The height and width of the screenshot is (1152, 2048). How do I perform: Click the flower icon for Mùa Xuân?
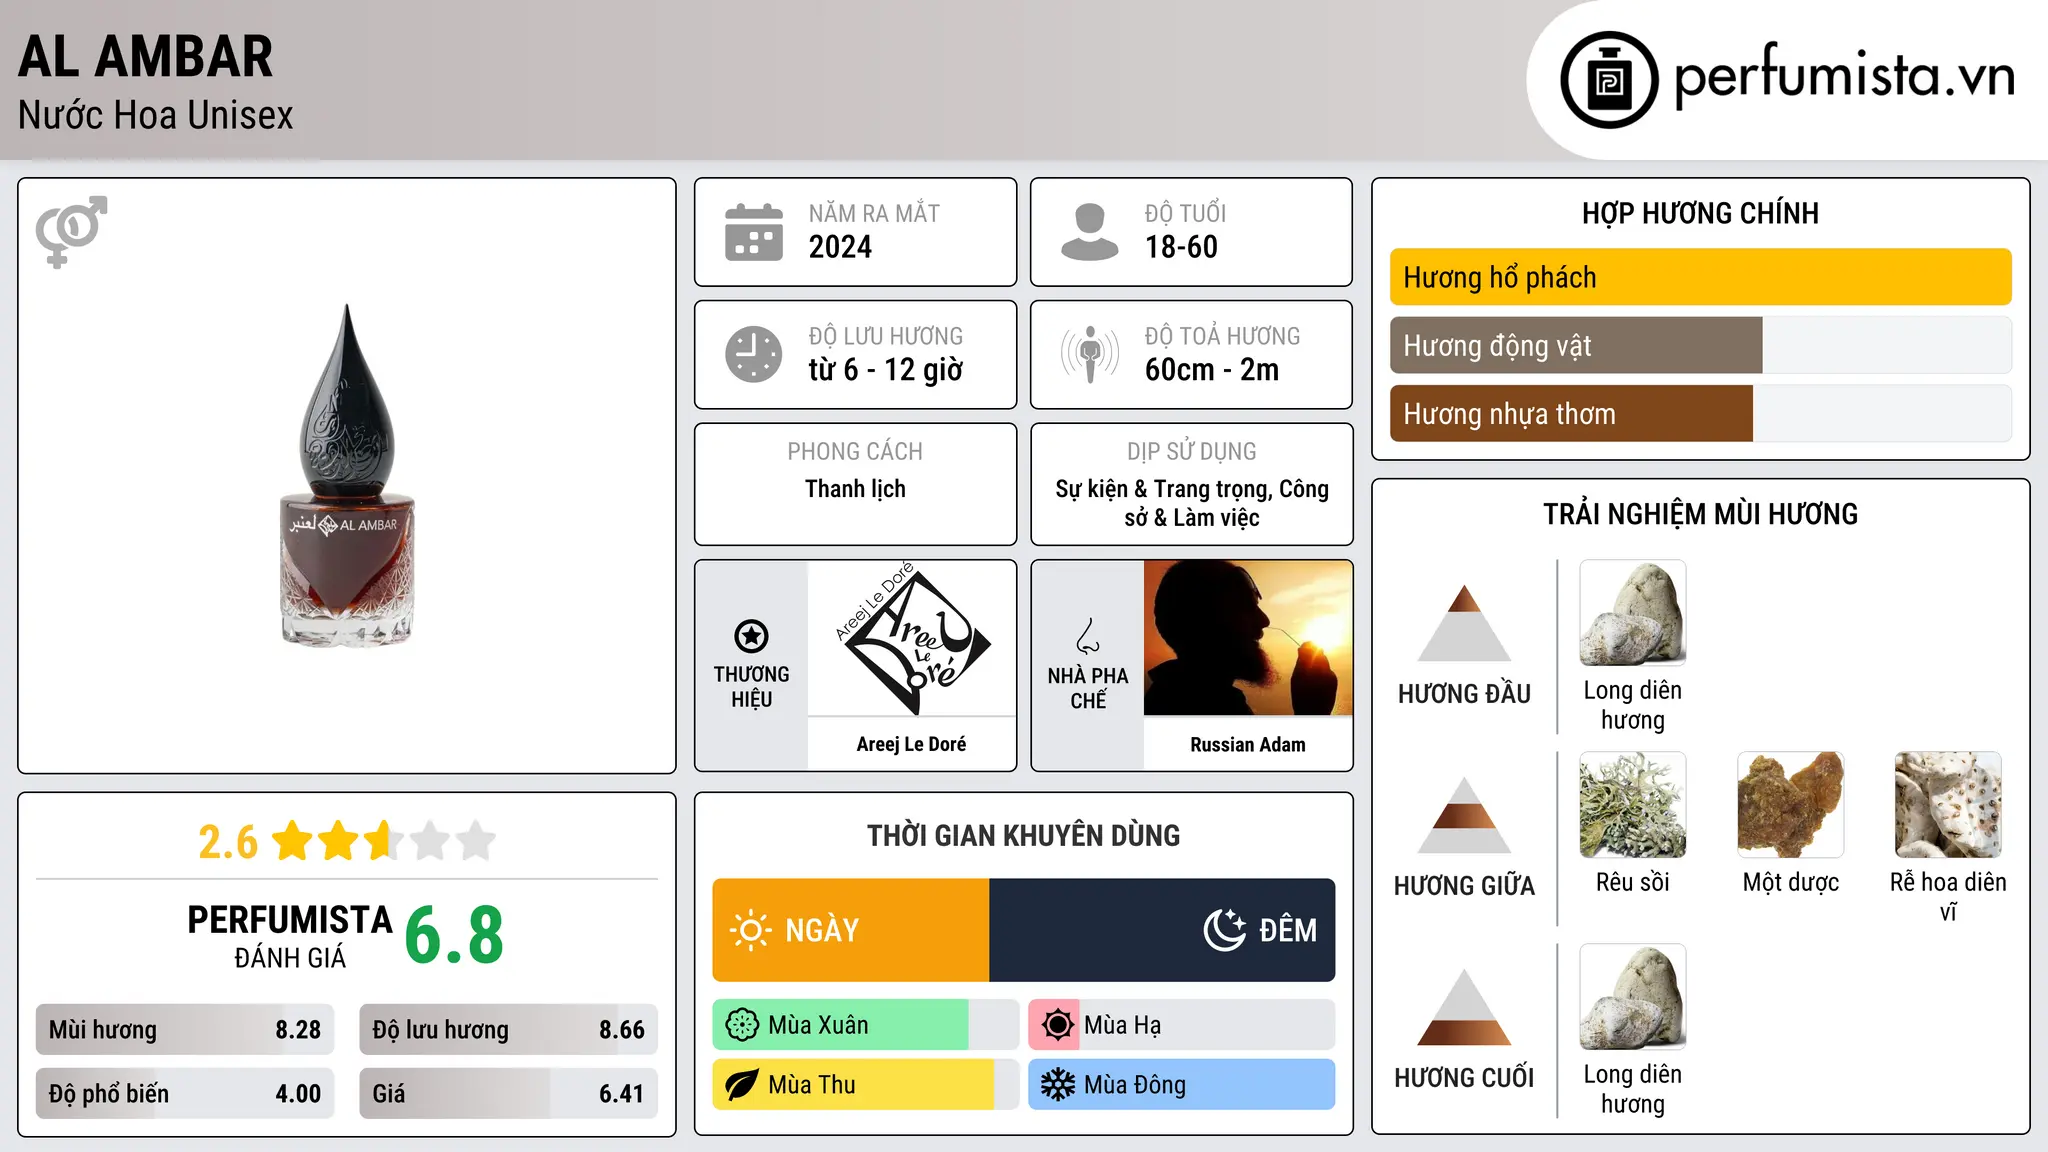(x=742, y=1025)
